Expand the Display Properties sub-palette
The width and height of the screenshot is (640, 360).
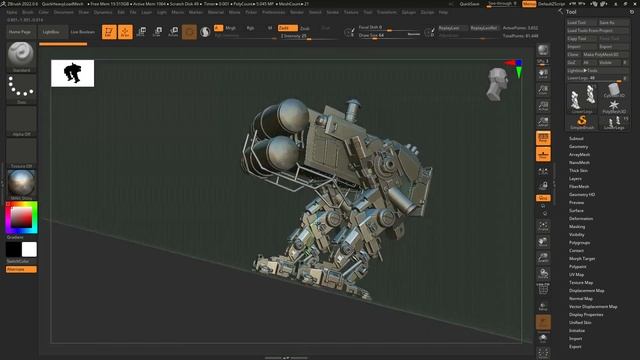click(586, 315)
